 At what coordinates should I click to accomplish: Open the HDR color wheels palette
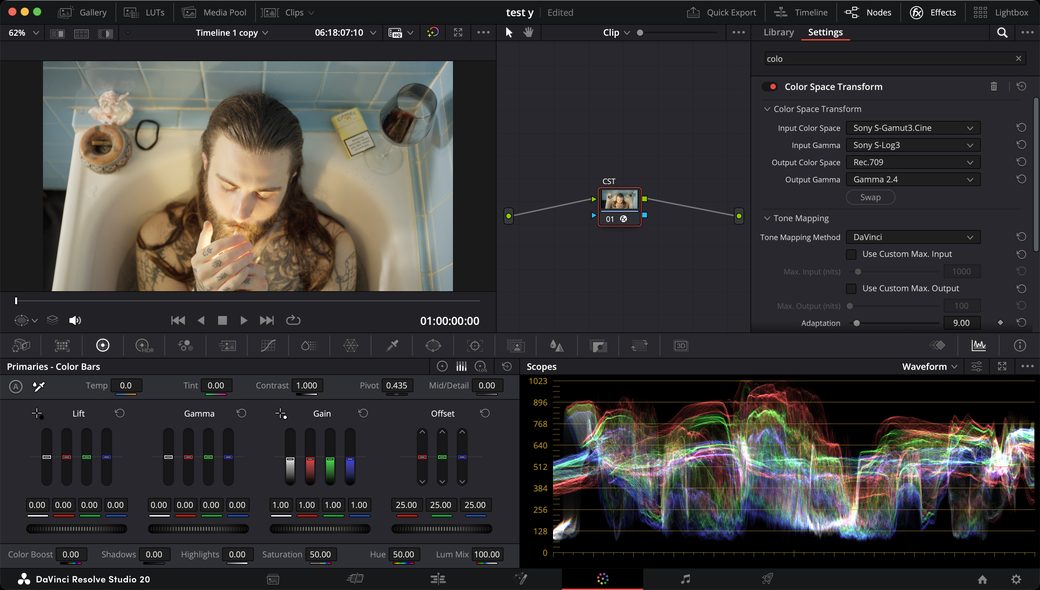(x=143, y=345)
